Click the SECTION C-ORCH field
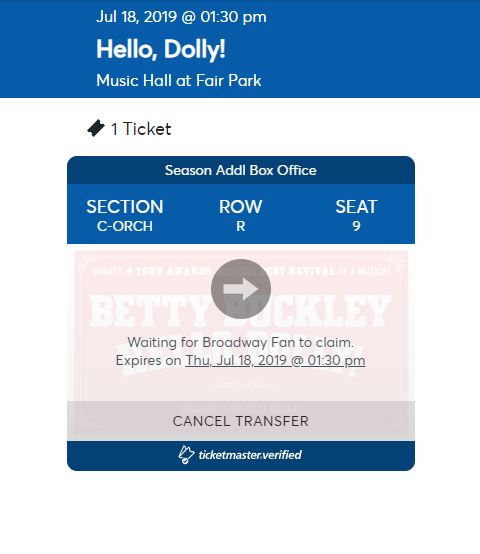Image resolution: width=480 pixels, height=554 pixels. (x=125, y=216)
